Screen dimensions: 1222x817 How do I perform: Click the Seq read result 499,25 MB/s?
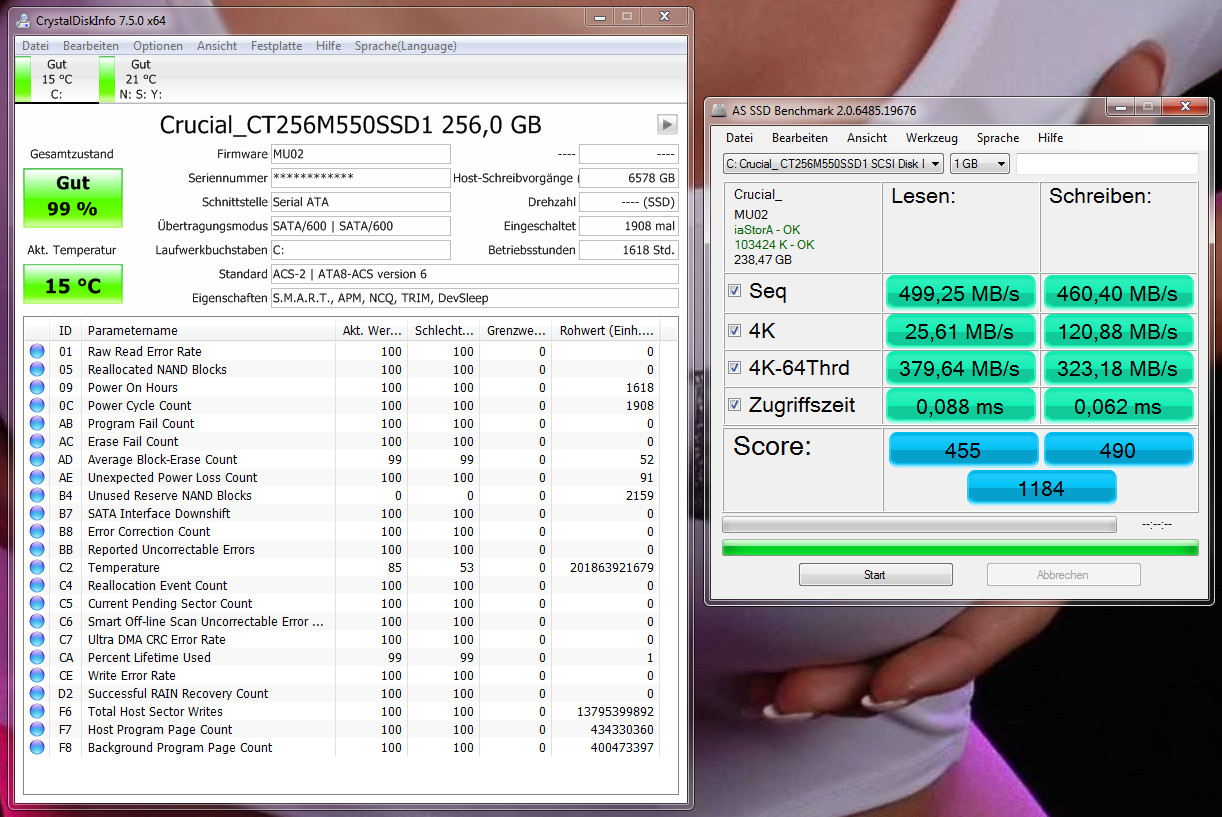click(x=961, y=293)
